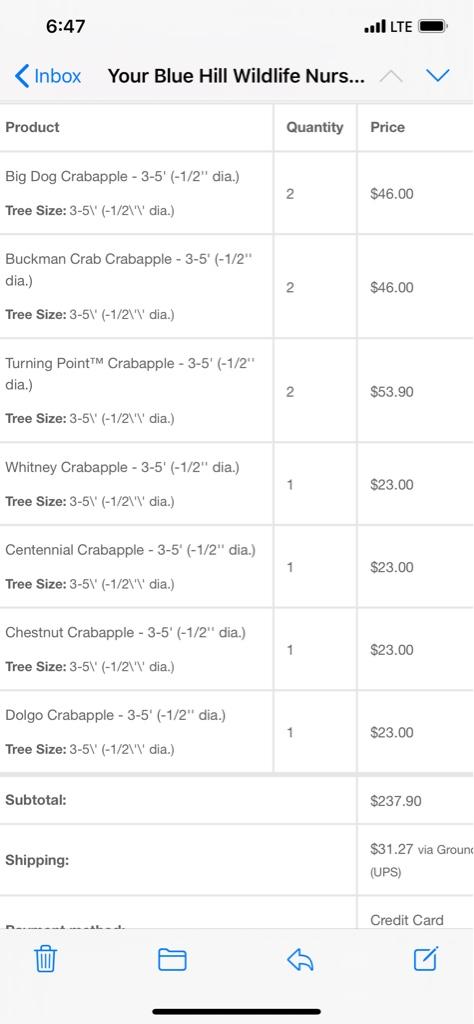Tap the battery icon in status bar
This screenshot has width=474, height=1024.
pyautogui.click(x=433, y=27)
